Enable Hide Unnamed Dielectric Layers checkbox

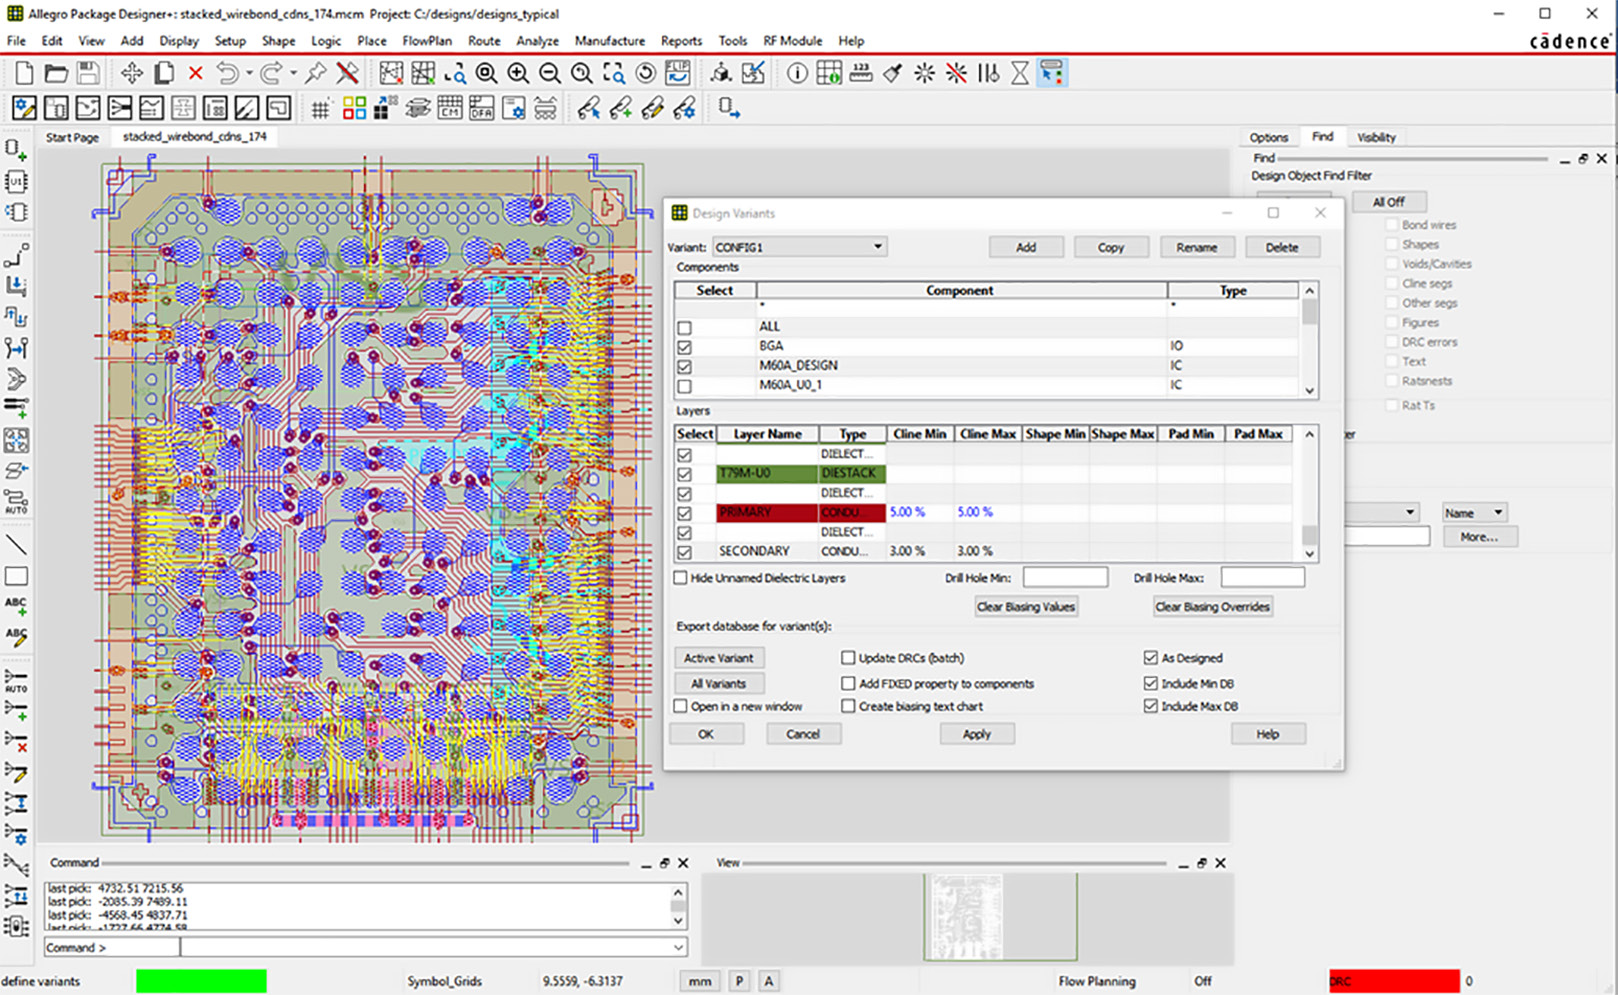pos(681,578)
